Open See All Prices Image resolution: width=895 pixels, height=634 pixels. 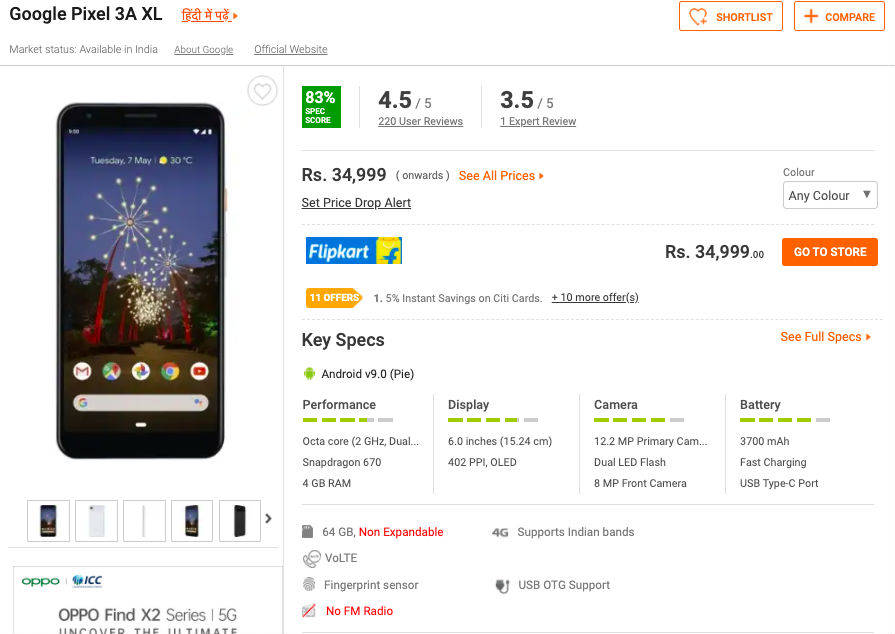[501, 176]
